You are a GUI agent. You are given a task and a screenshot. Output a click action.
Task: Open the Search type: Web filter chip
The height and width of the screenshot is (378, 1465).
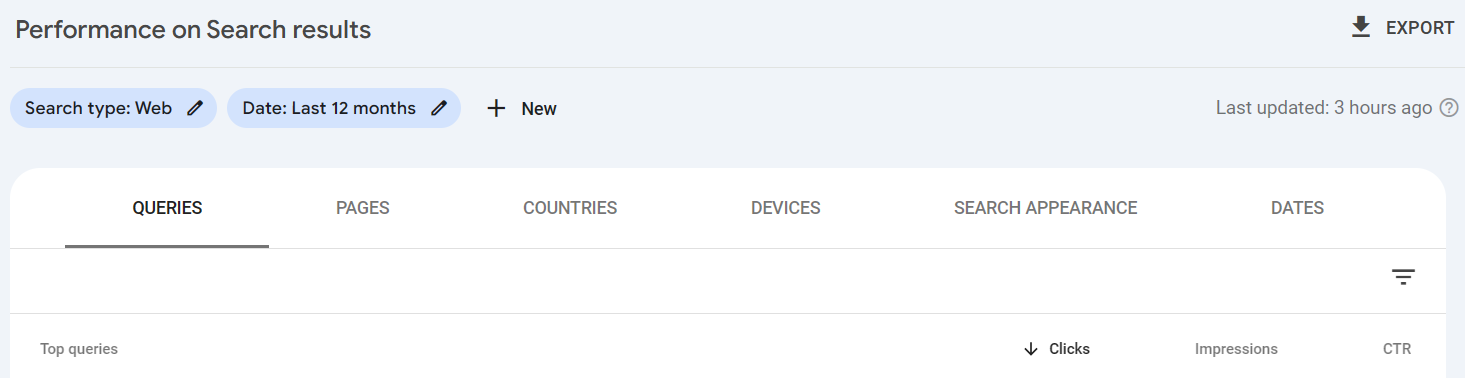(113, 108)
